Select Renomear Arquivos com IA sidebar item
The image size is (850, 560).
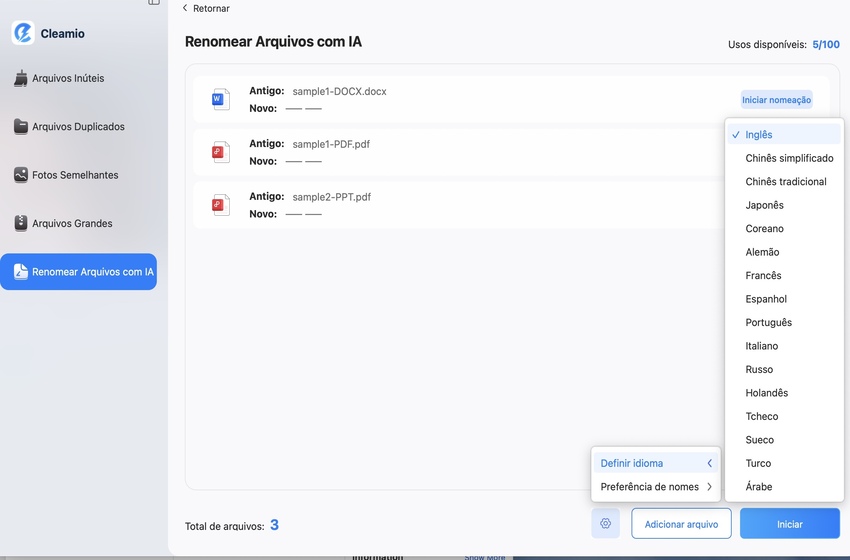click(79, 272)
